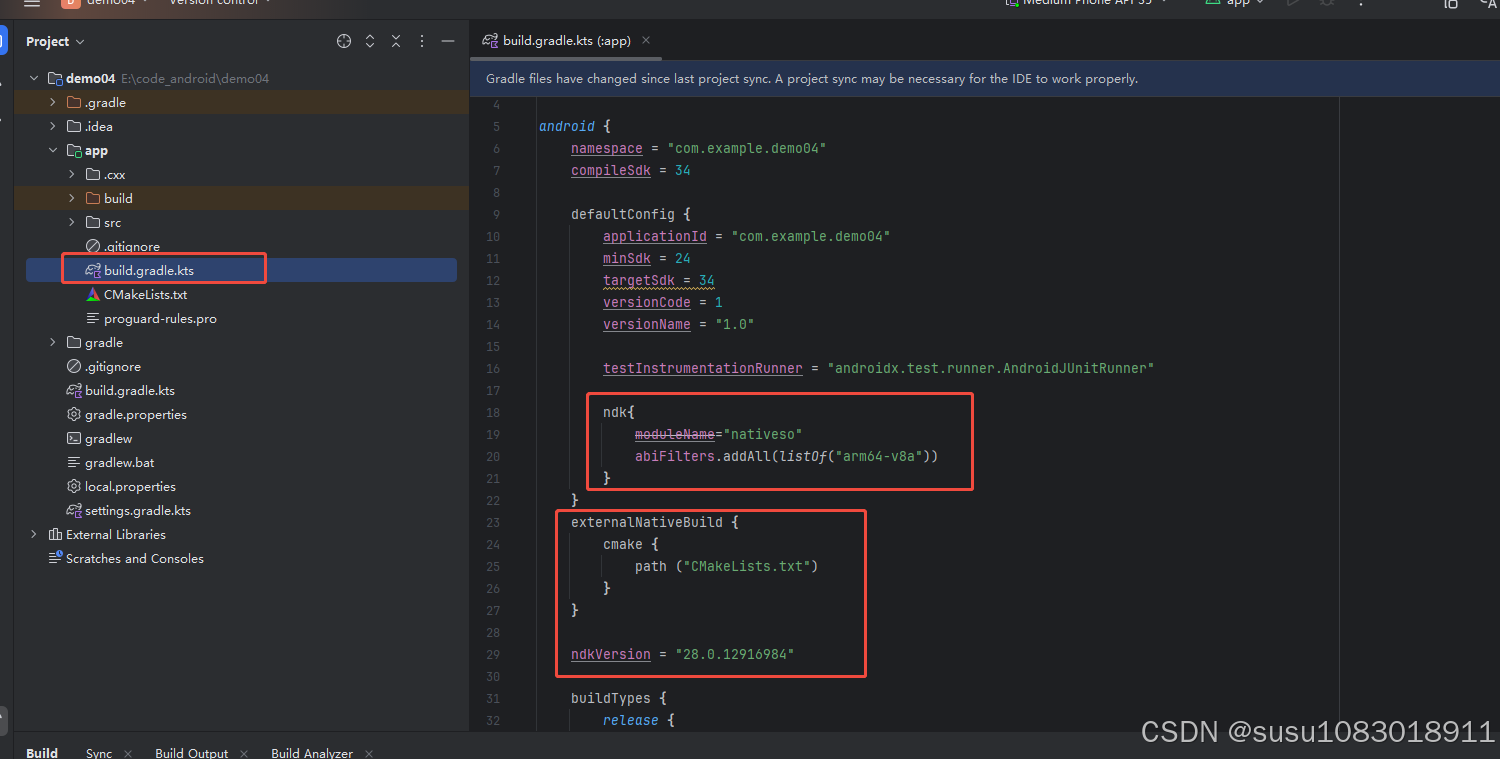Select gradle.properties file in the tree
1500x759 pixels.
click(135, 414)
